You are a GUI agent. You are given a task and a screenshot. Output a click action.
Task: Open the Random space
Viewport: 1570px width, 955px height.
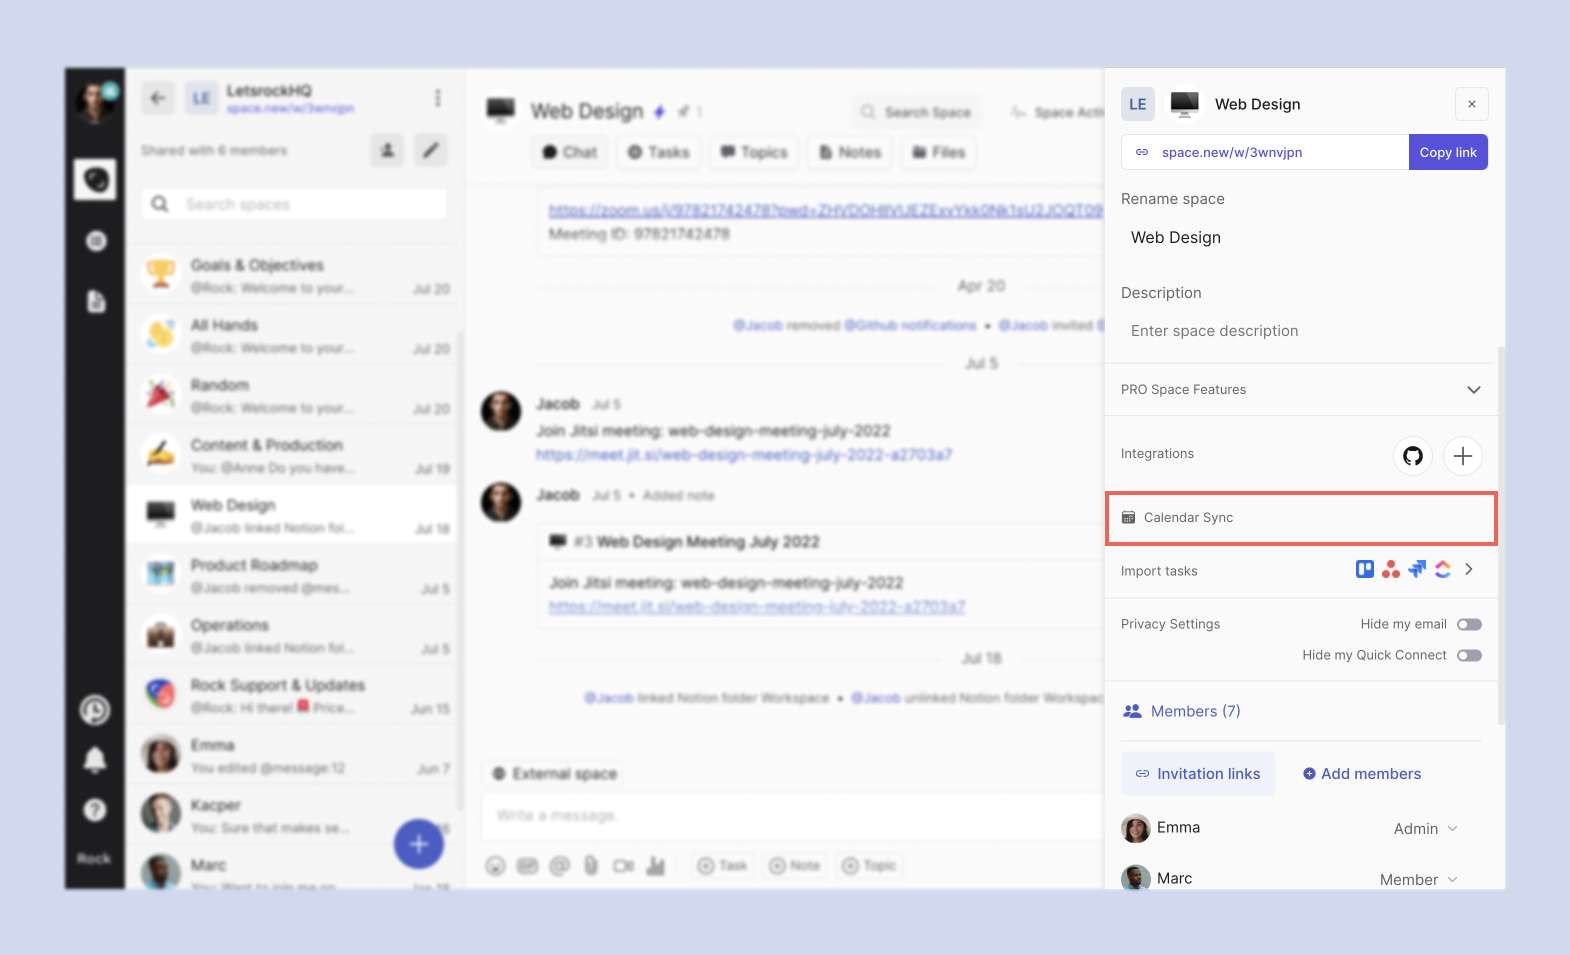click(292, 396)
